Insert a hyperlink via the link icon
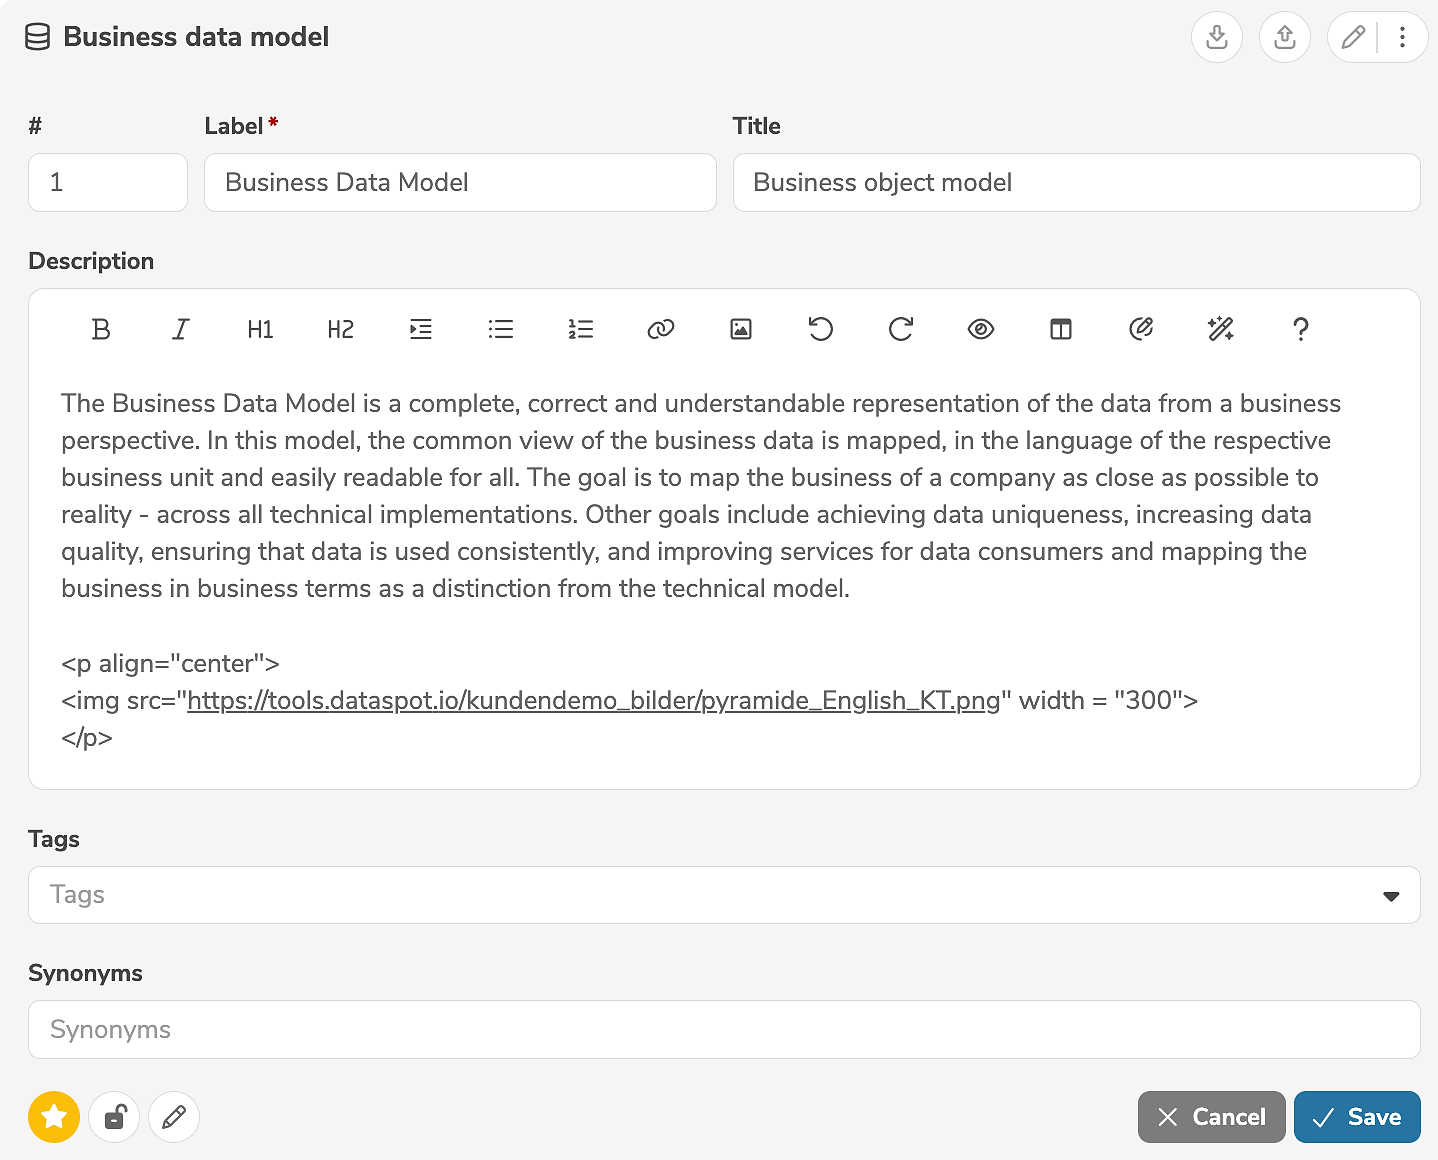The width and height of the screenshot is (1438, 1160). point(661,329)
